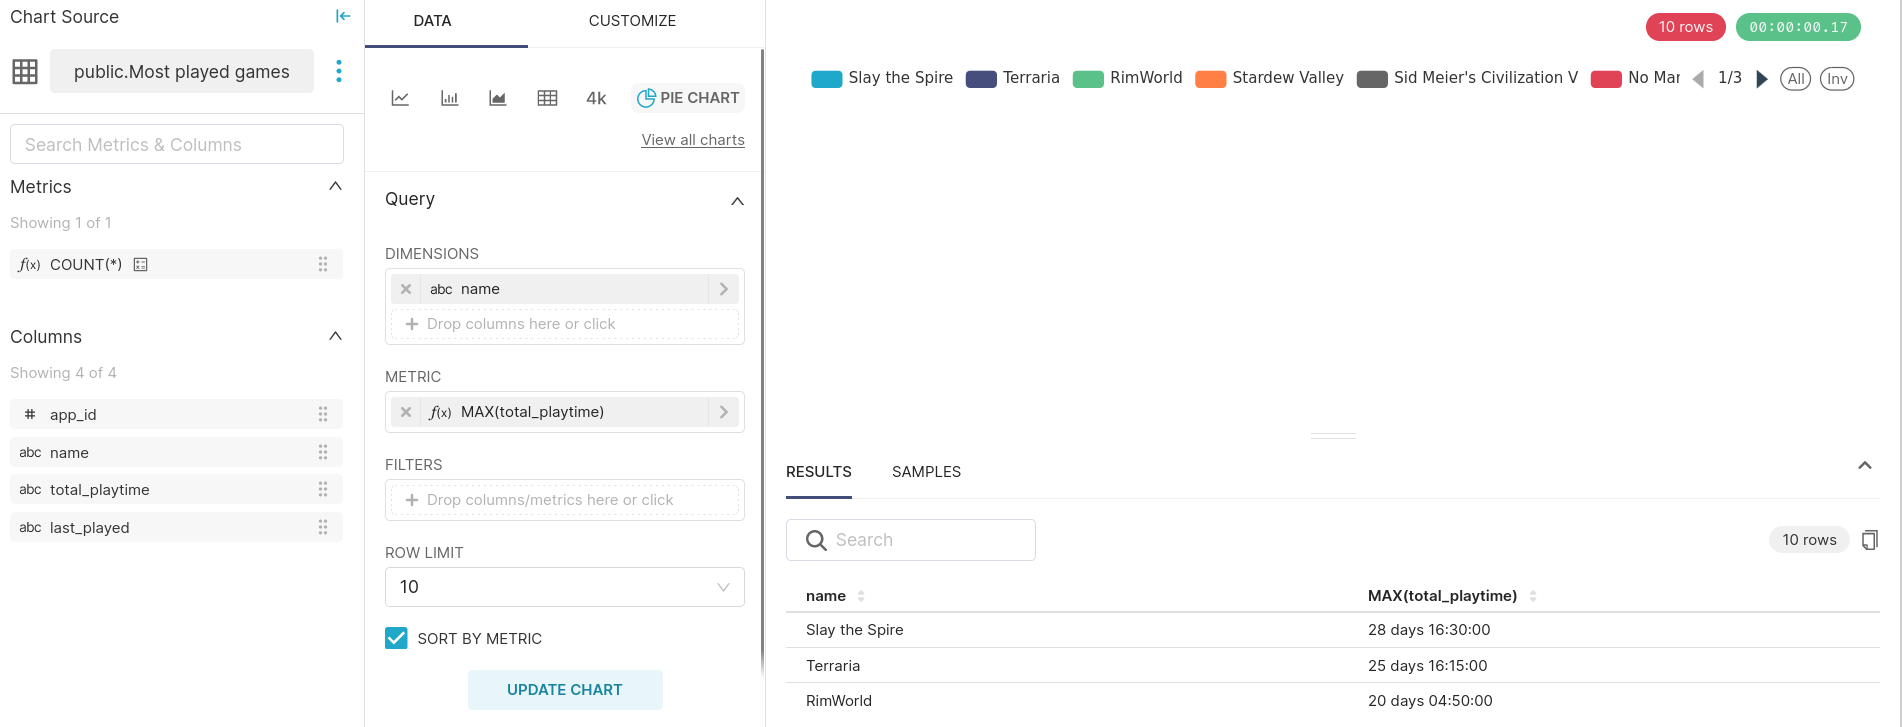The image size is (1902, 727).
Task: Collapse the results panel
Action: coord(1865,466)
